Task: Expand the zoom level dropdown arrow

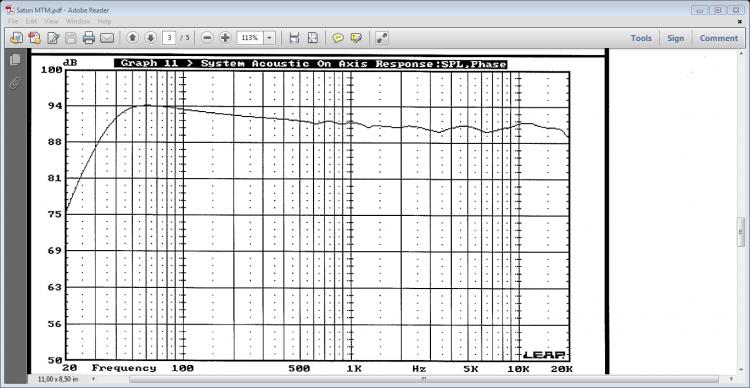Action: [270, 38]
